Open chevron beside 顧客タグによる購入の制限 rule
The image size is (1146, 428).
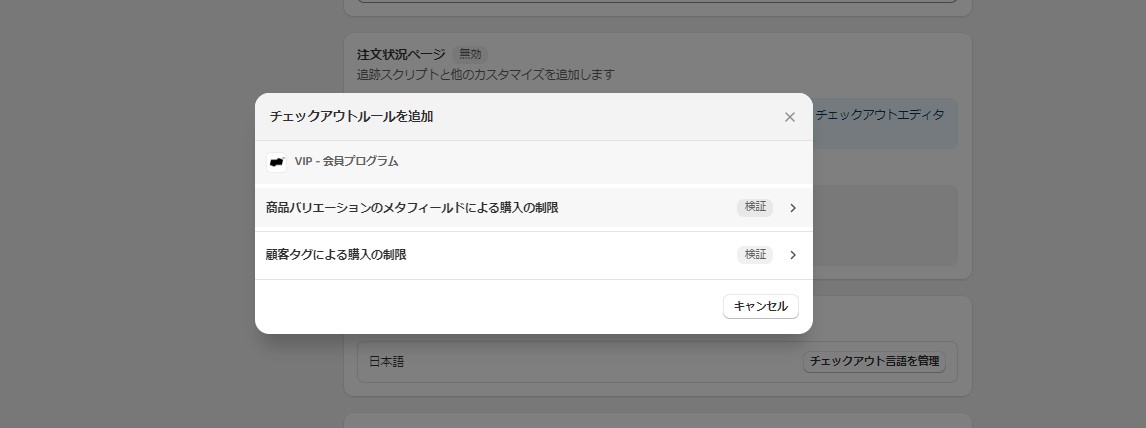pyautogui.click(x=793, y=255)
